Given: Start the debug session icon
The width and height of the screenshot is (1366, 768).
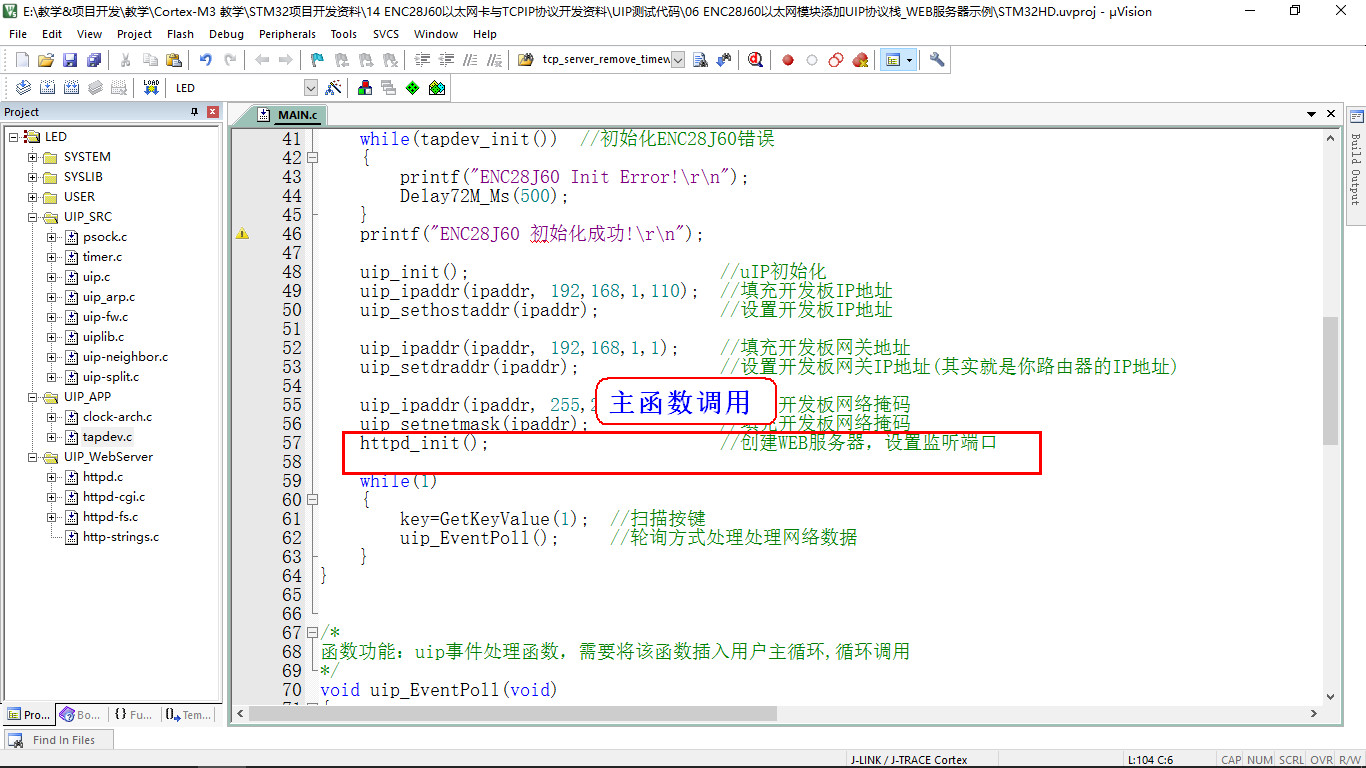Looking at the screenshot, I should pos(755,60).
